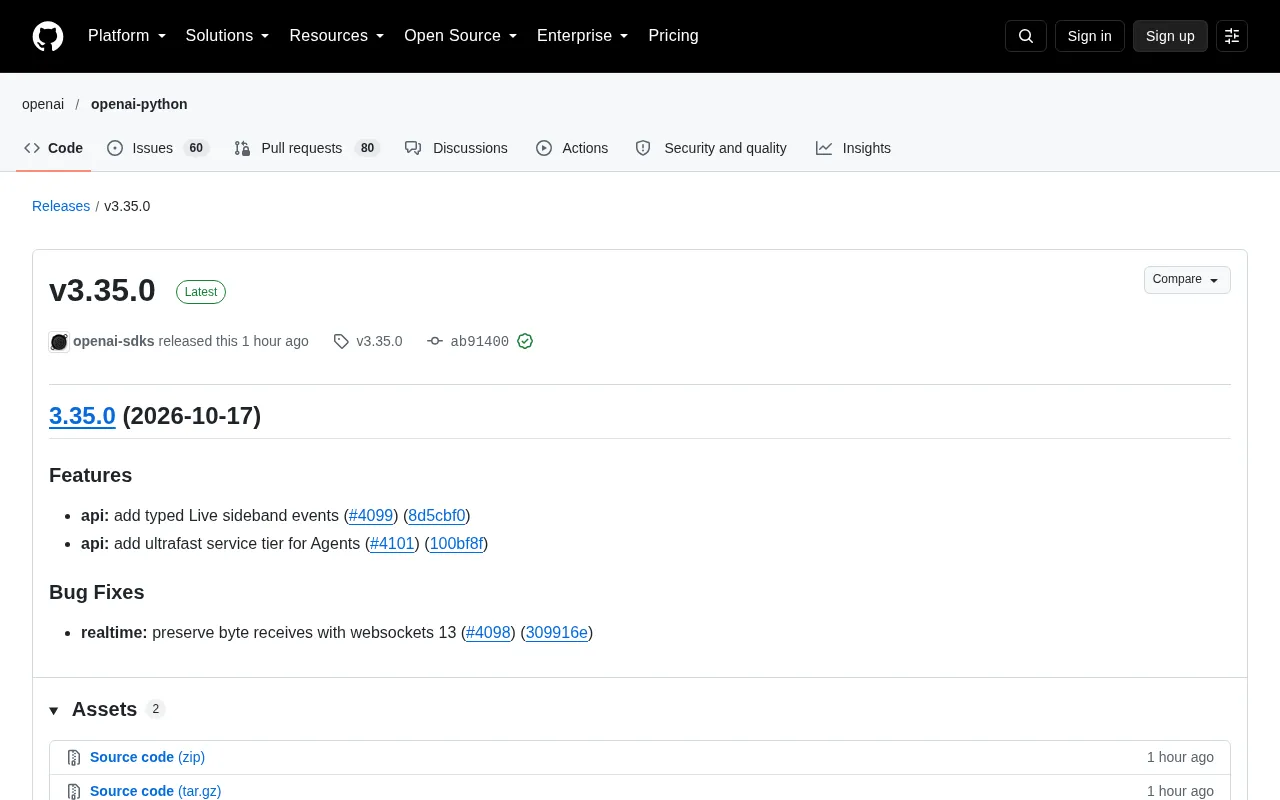Screen dimensions: 1280x800
Task: Open pull request #4098 link
Action: 489,633
